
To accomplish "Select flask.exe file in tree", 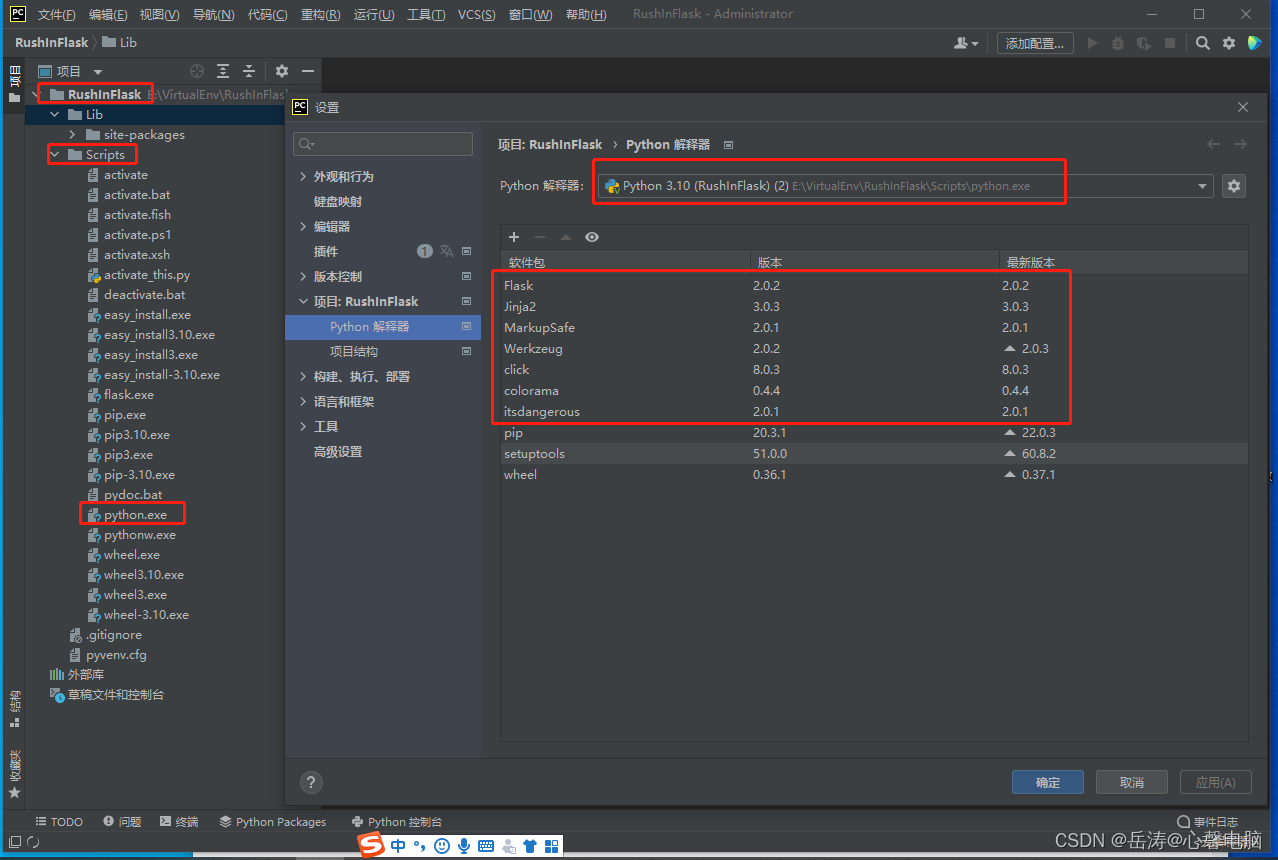I will [x=129, y=395].
